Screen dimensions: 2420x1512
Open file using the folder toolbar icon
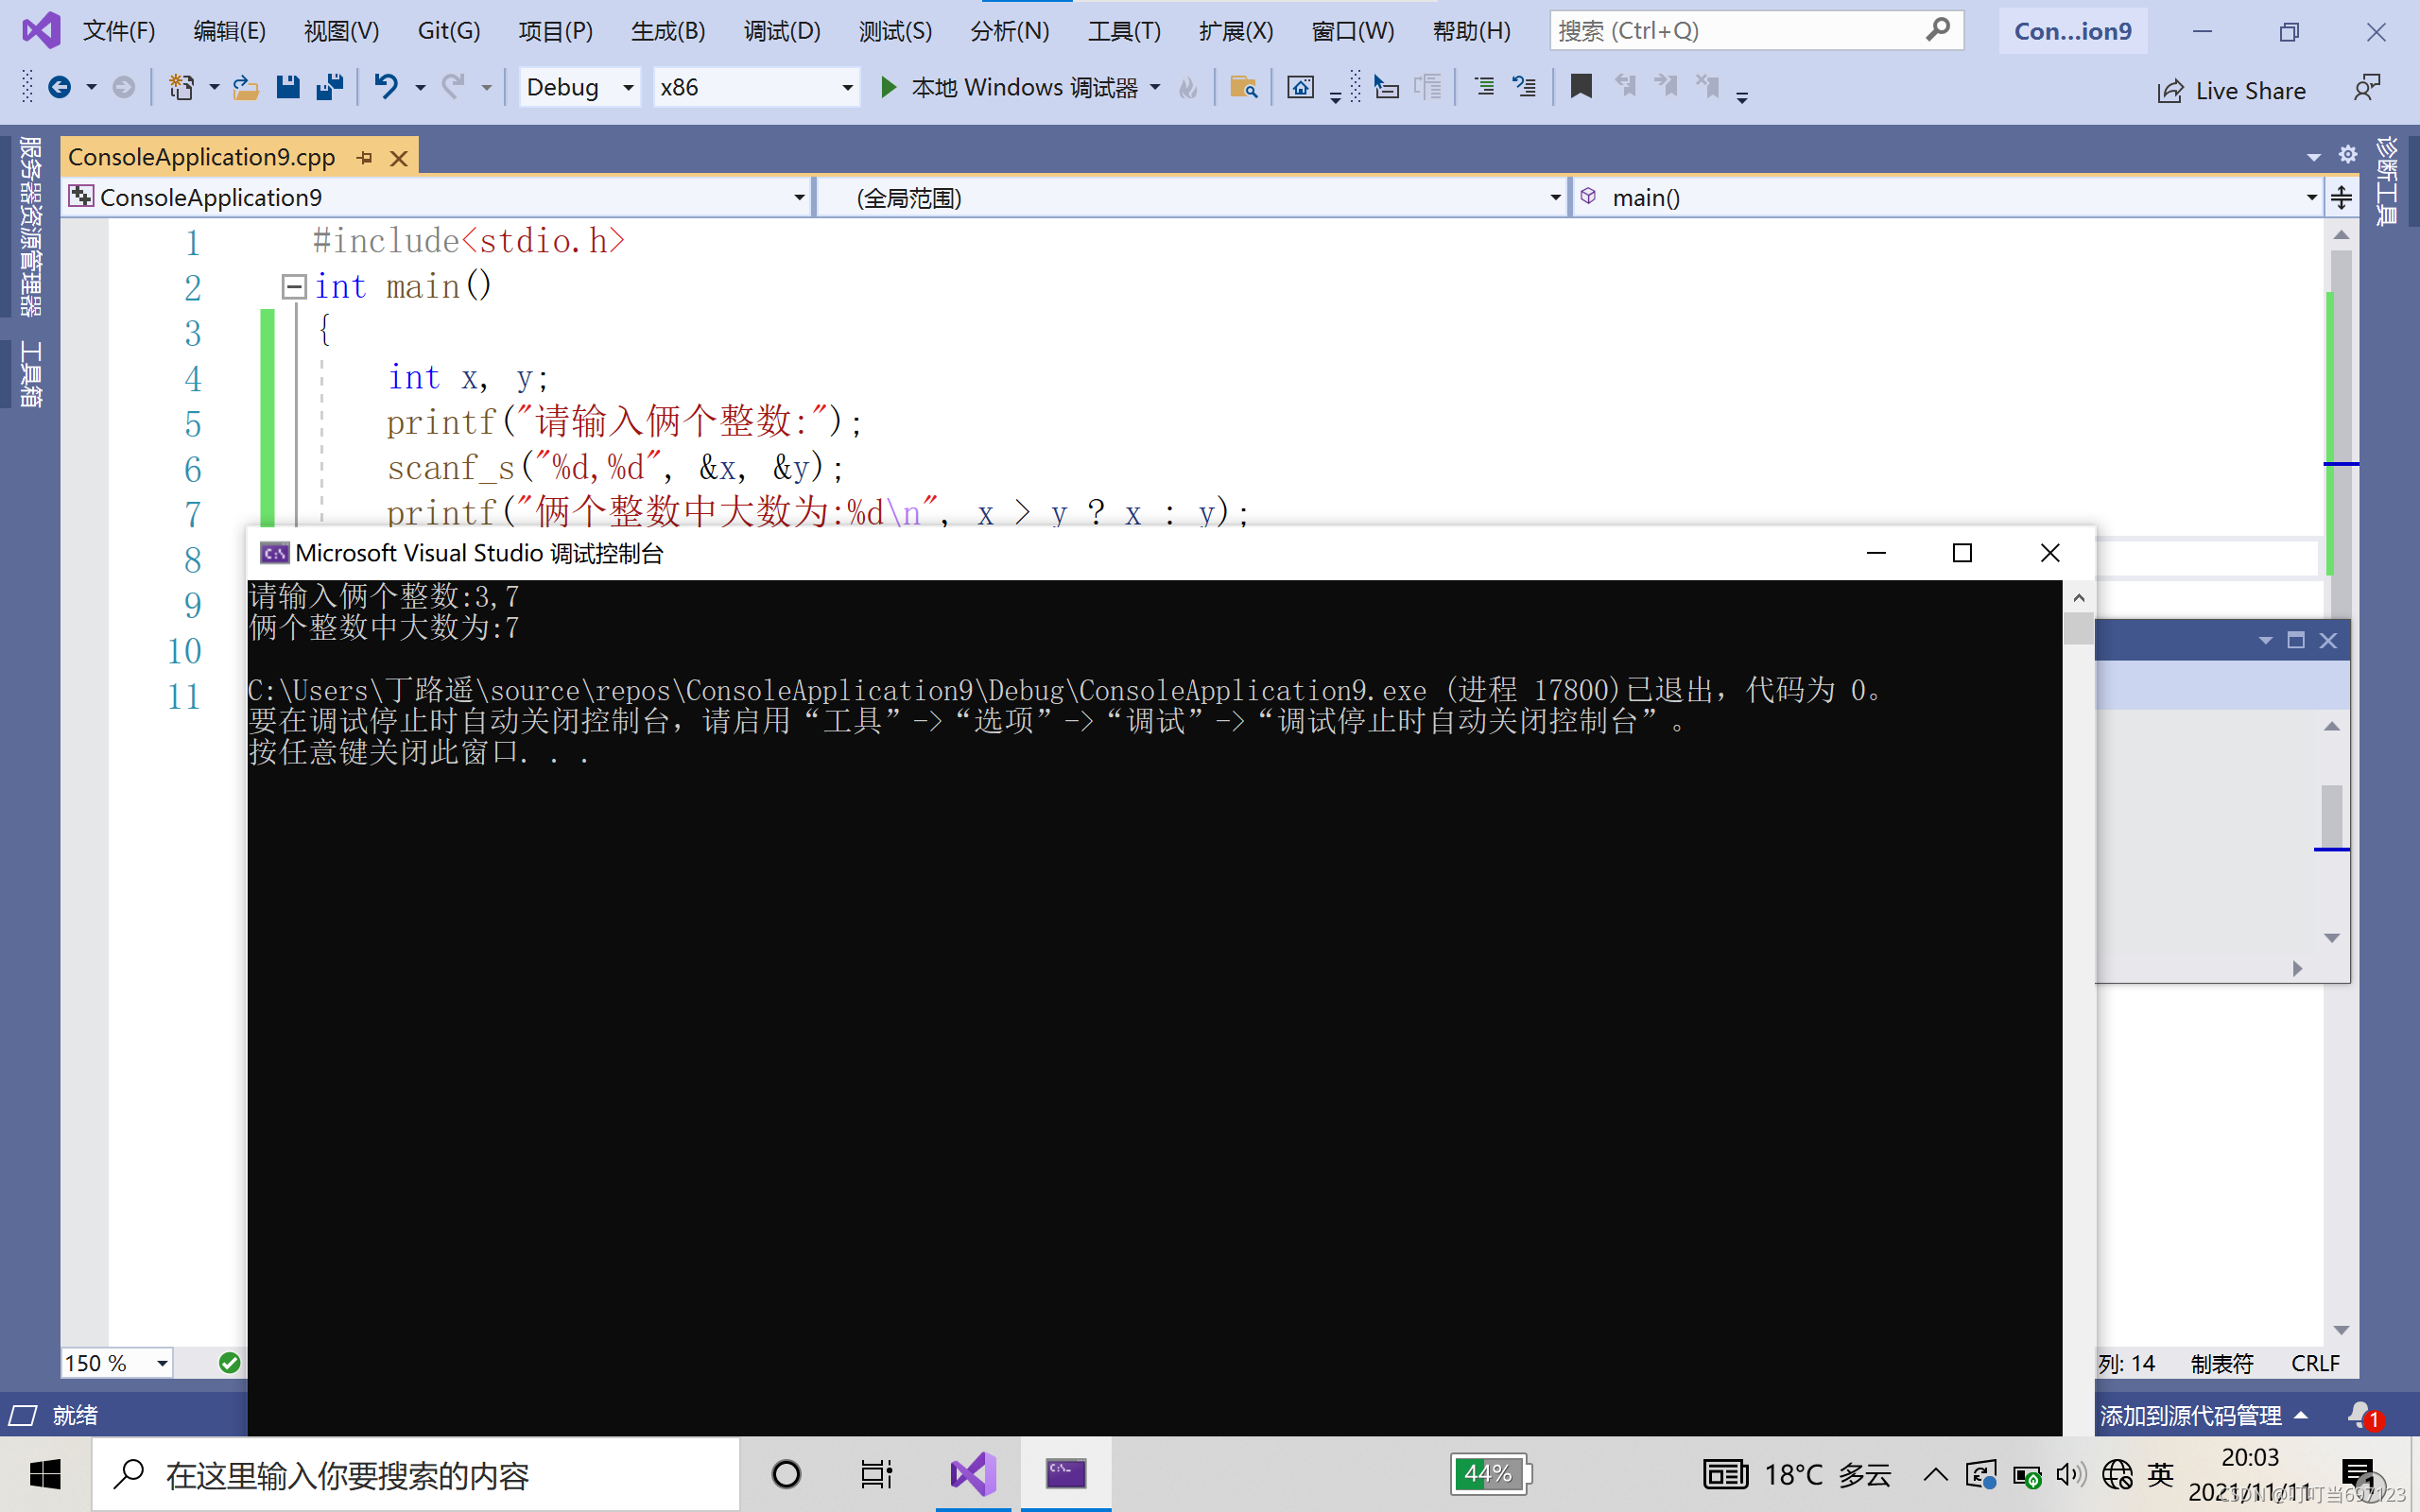245,88
